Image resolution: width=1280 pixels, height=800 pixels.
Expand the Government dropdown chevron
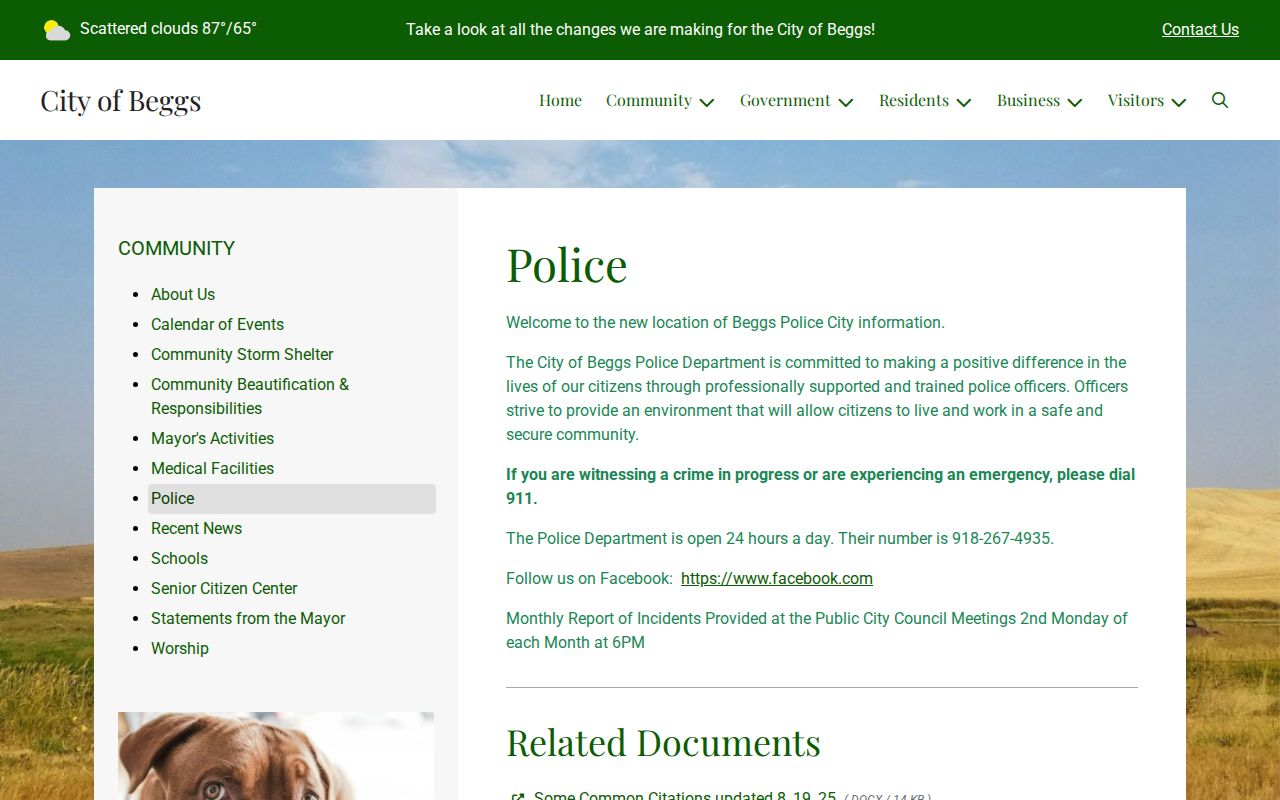[x=846, y=102]
